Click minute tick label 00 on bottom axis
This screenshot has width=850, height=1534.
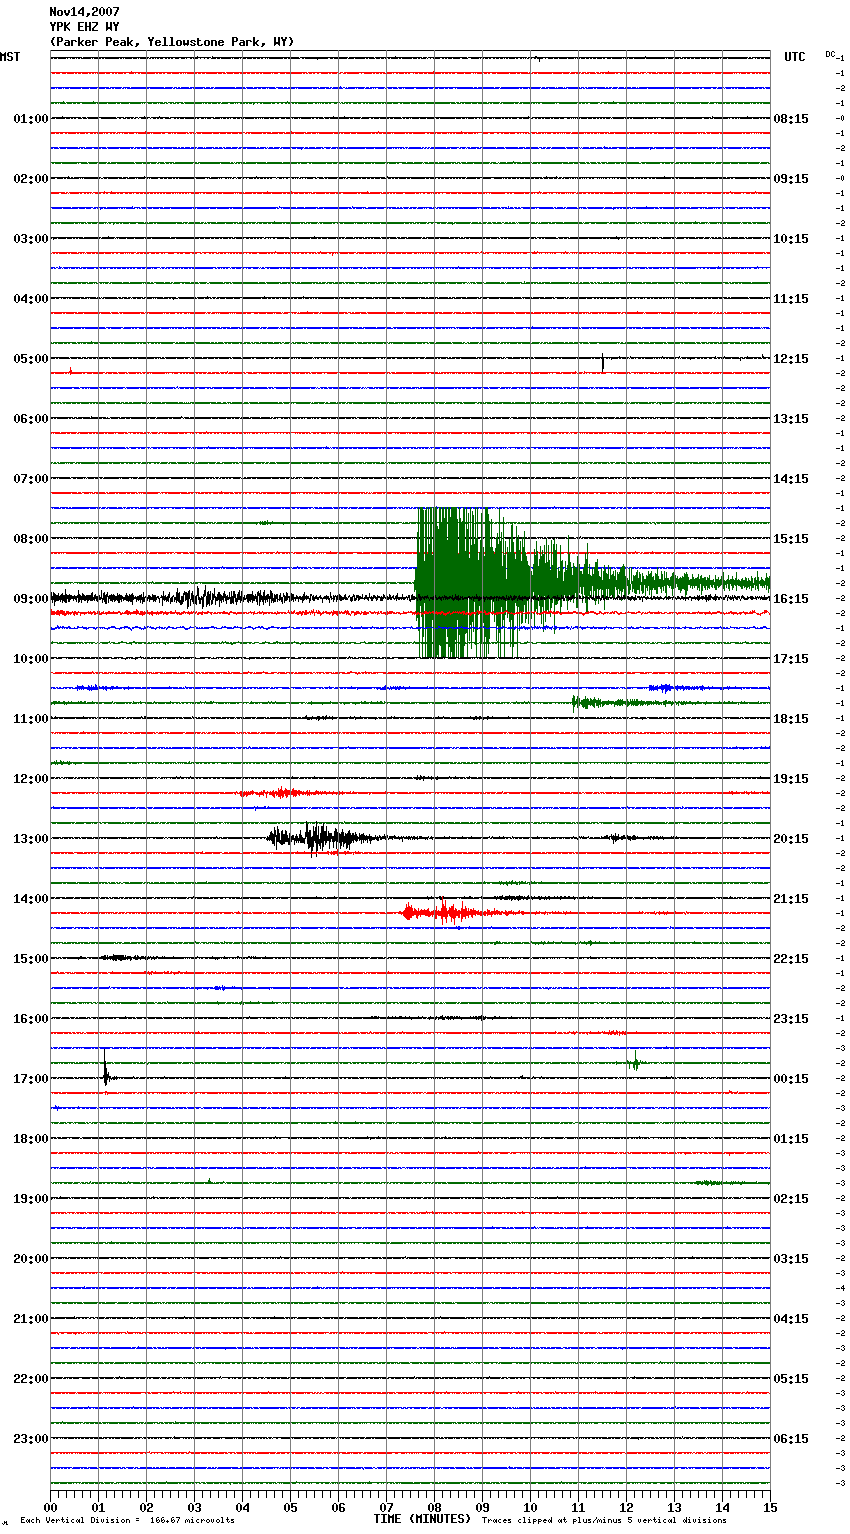tap(50, 1507)
